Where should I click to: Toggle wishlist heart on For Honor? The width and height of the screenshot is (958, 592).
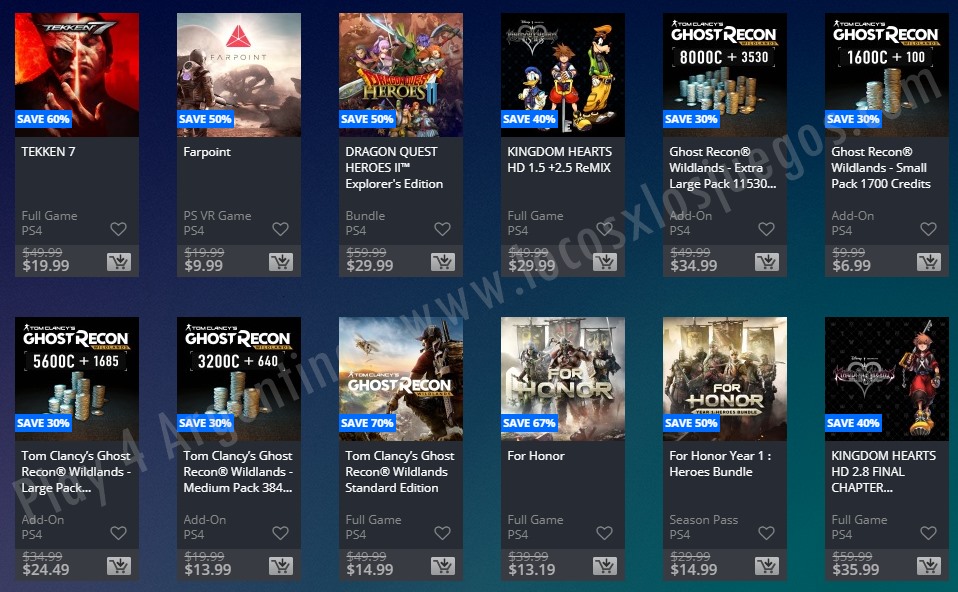pyautogui.click(x=604, y=533)
